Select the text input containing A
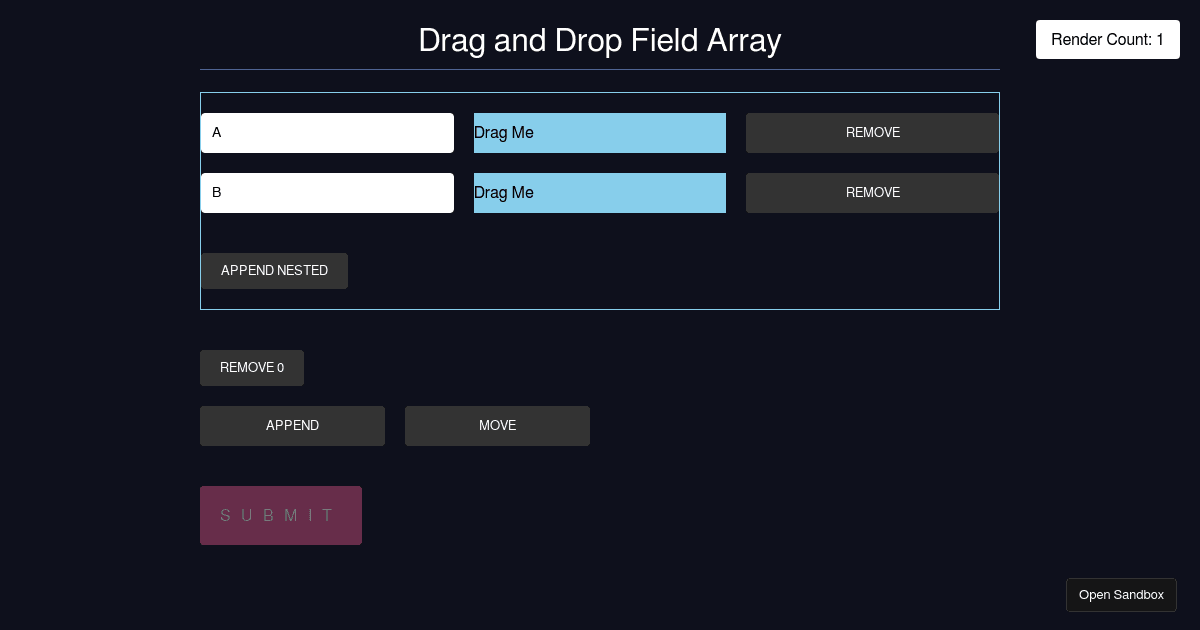This screenshot has height=630, width=1200. pyautogui.click(x=327, y=133)
